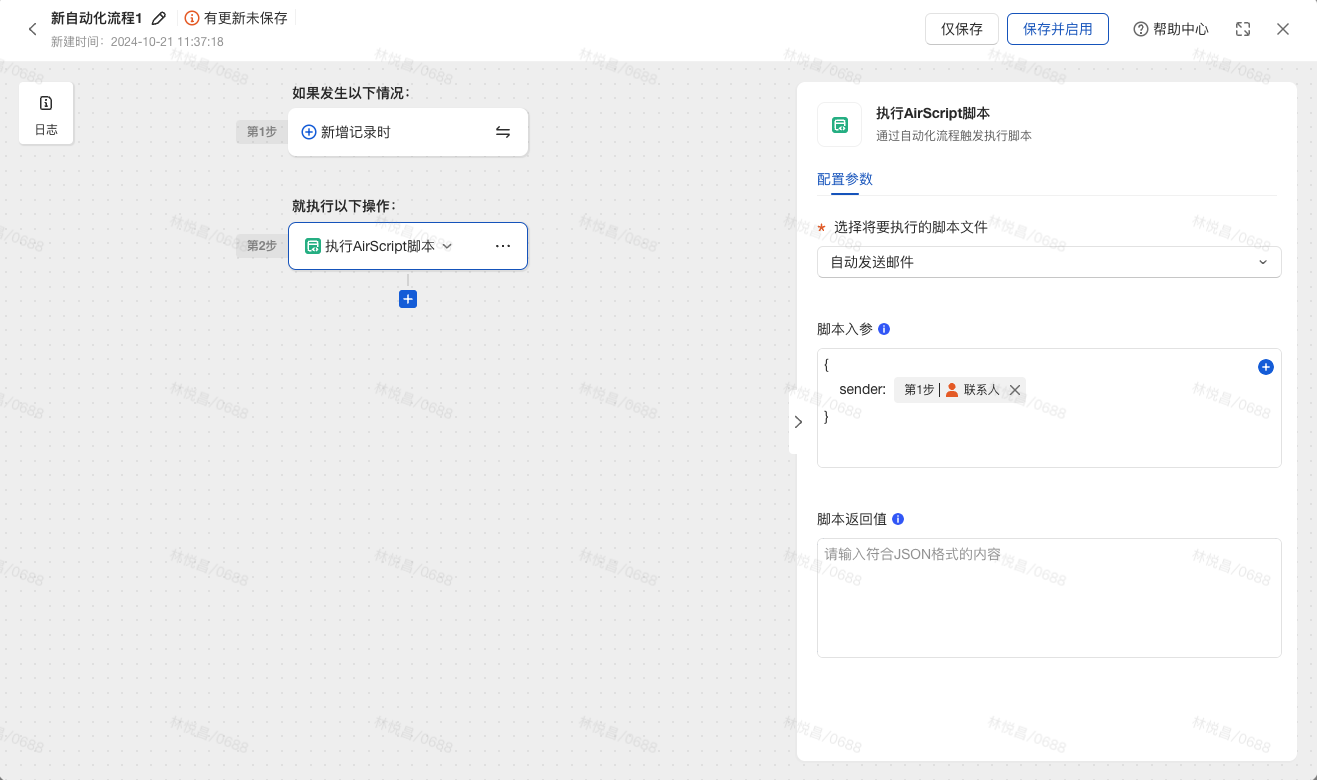Remove the 联系人 tag with its X
Screen dimensions: 1317x780
pos(1015,390)
